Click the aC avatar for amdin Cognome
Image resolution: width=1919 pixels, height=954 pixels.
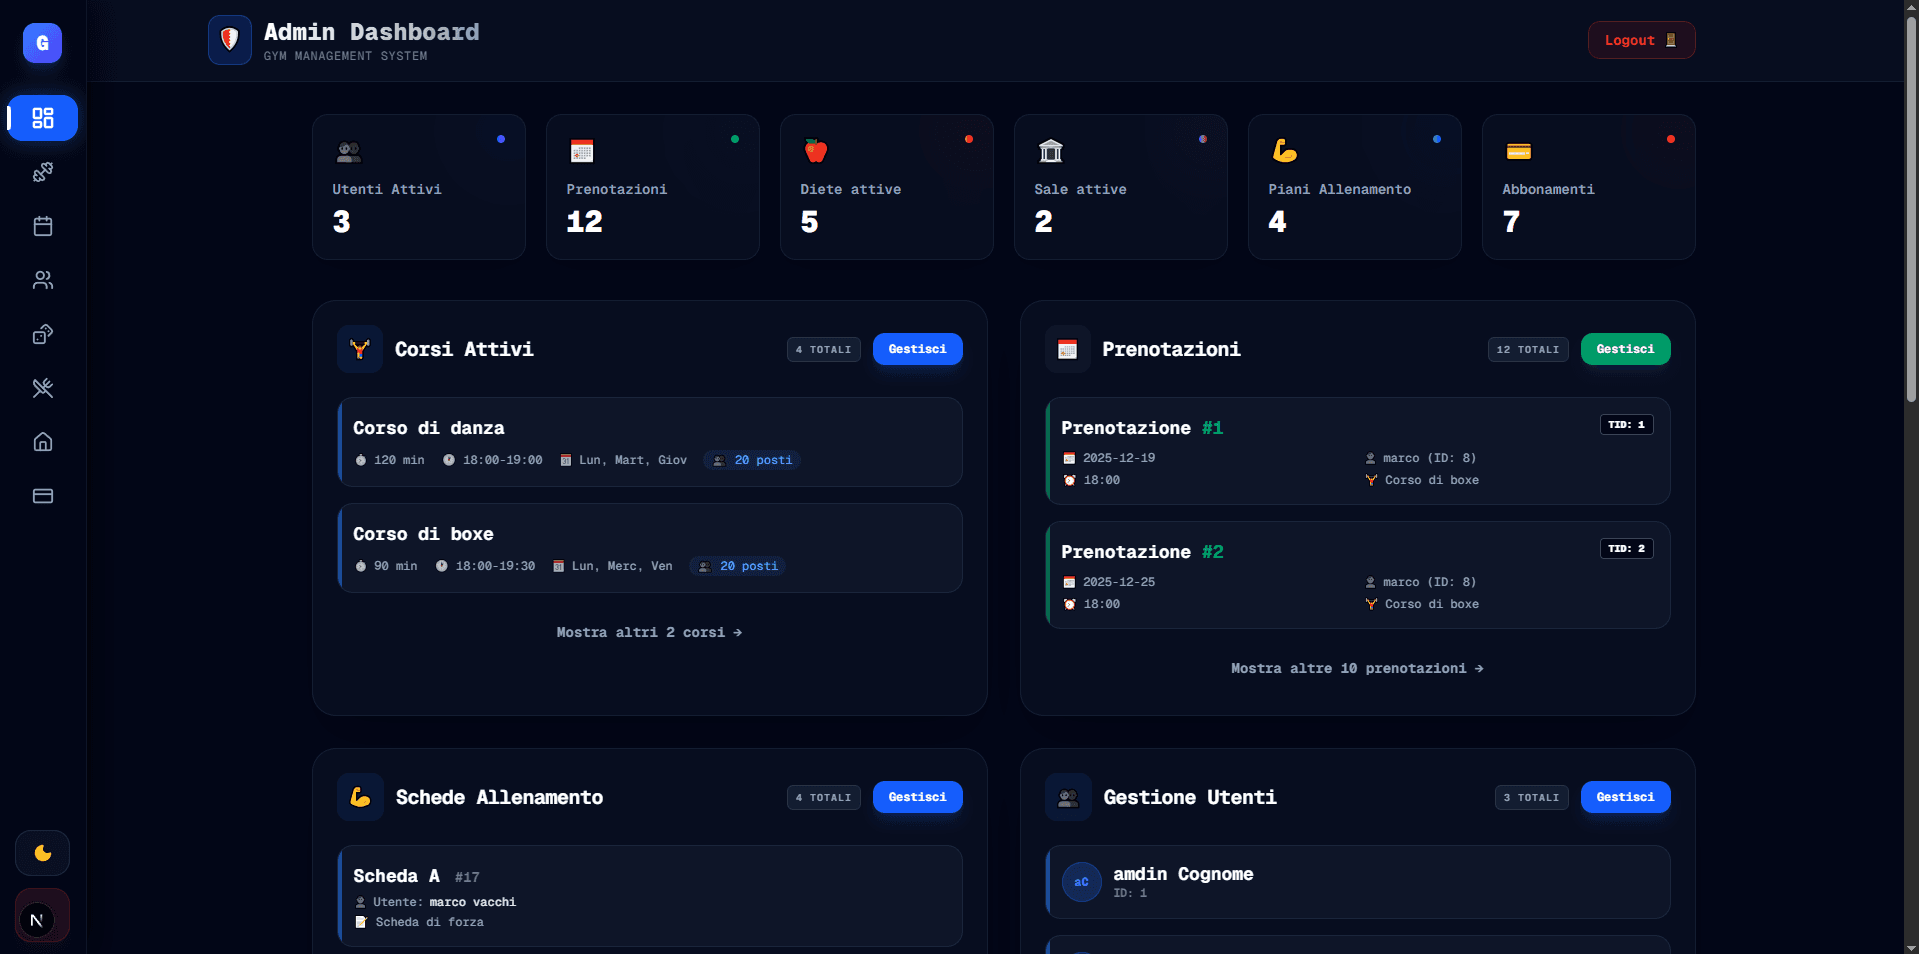pyautogui.click(x=1081, y=882)
